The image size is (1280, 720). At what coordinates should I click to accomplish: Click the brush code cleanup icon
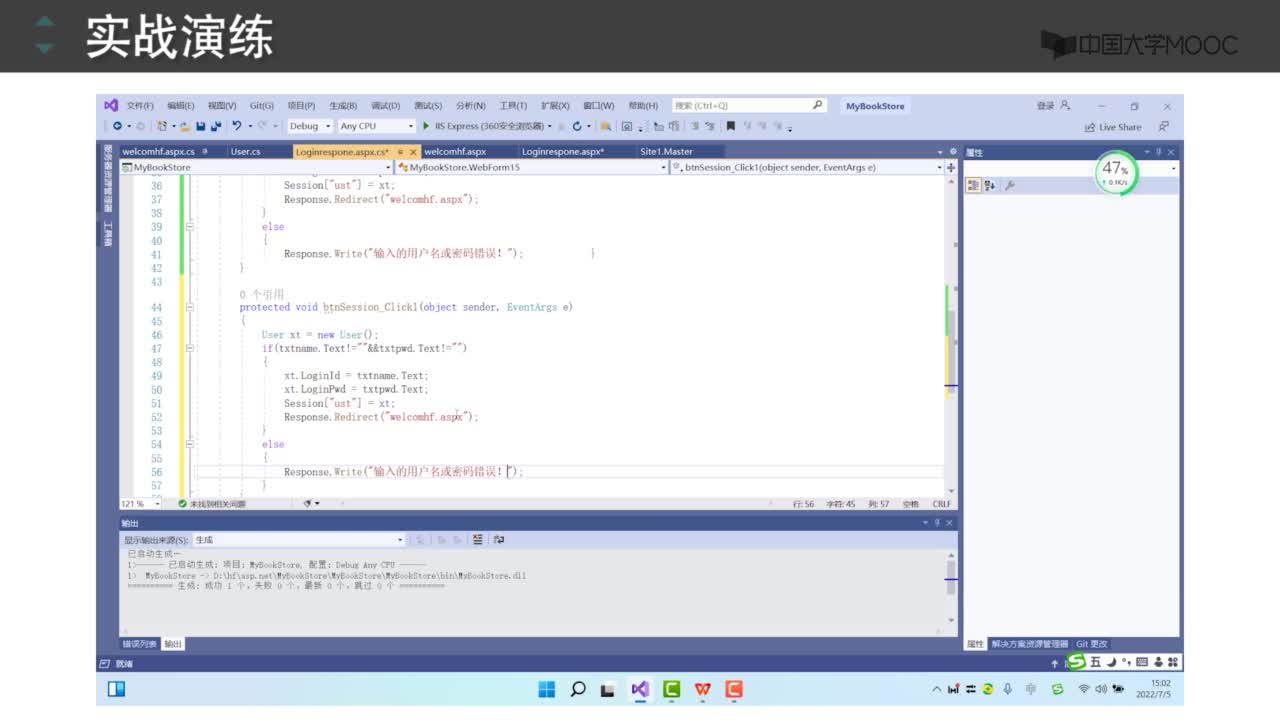click(308, 504)
